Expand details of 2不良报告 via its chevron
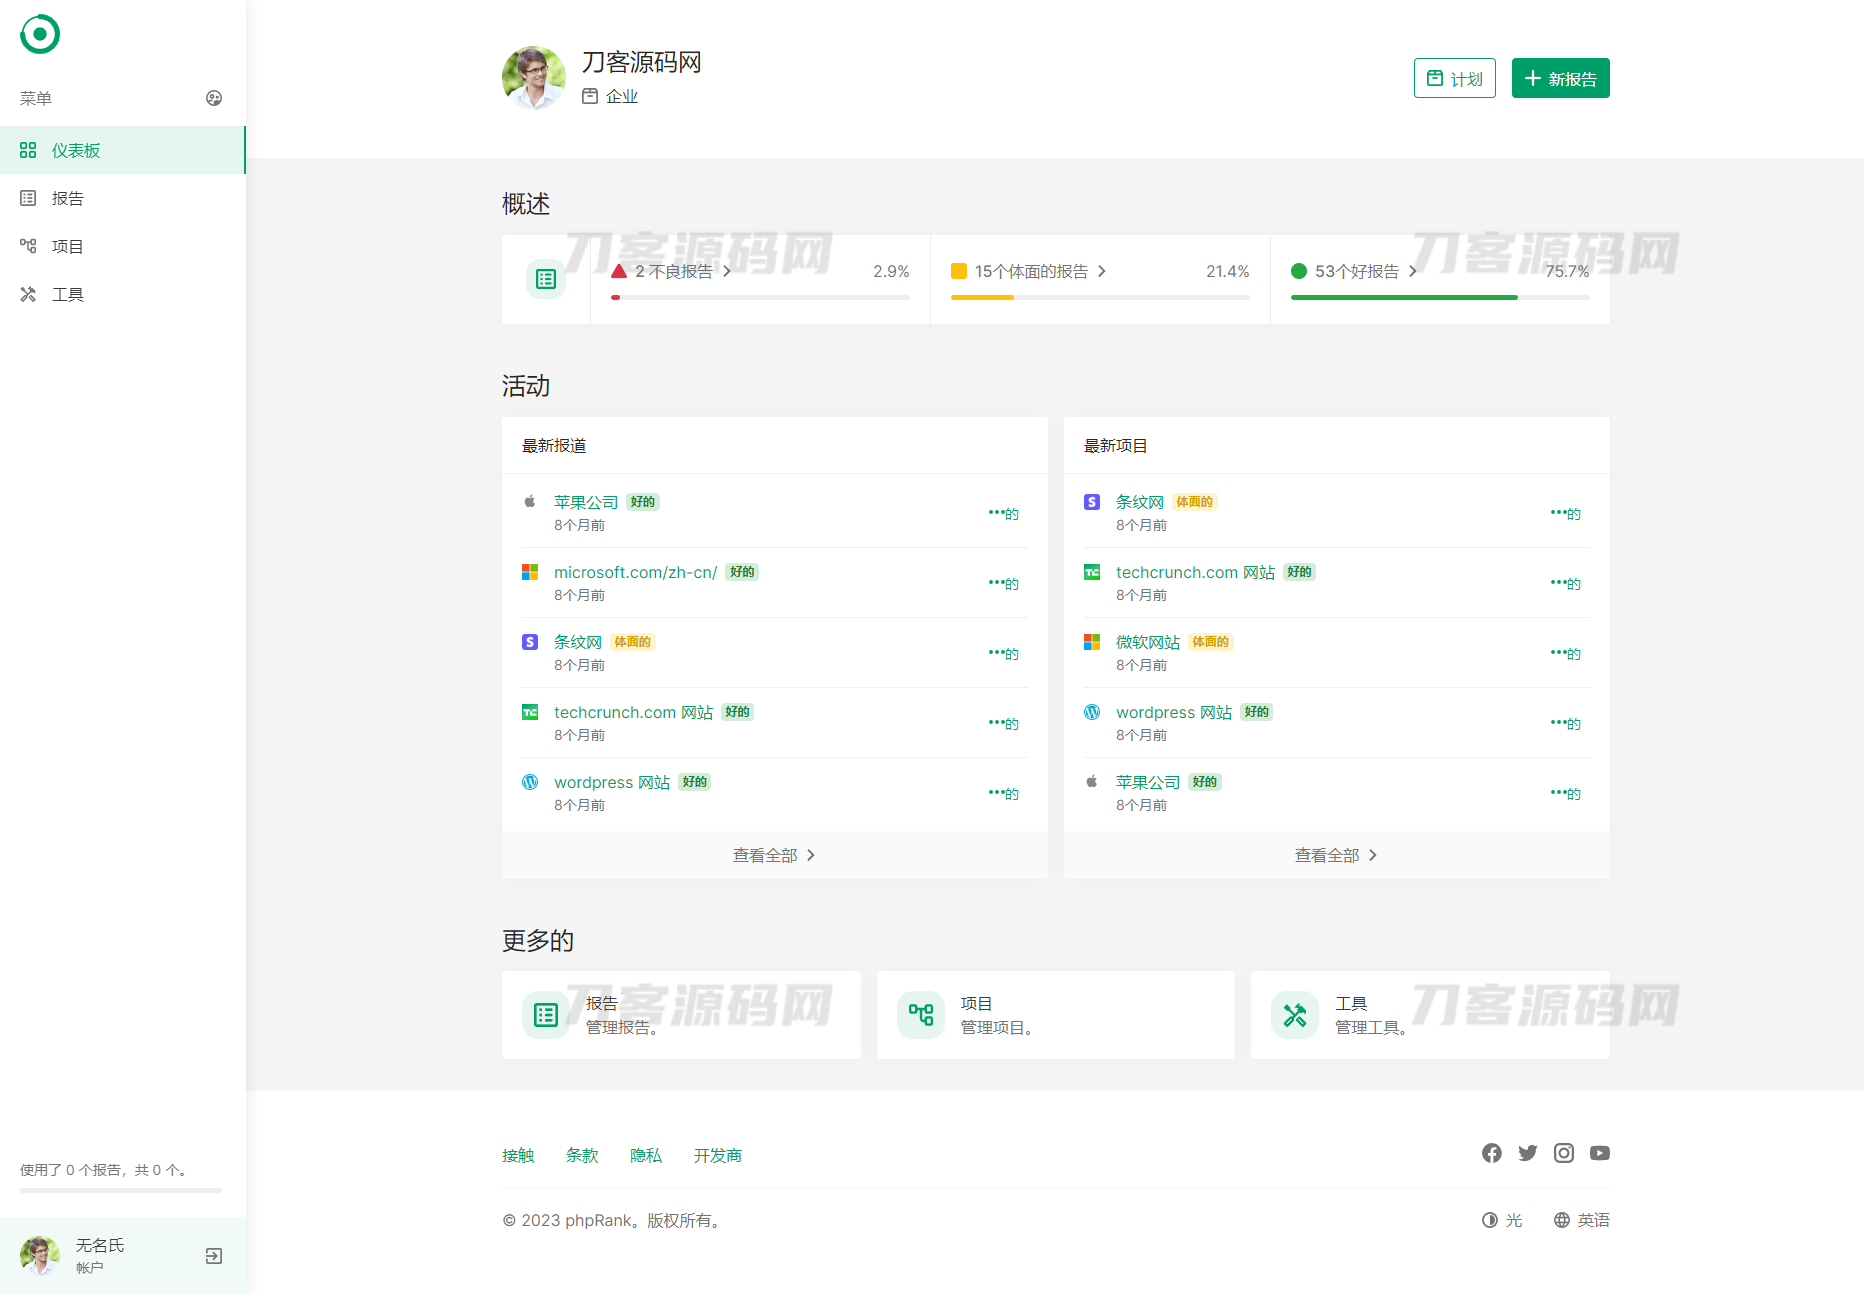 coord(728,271)
